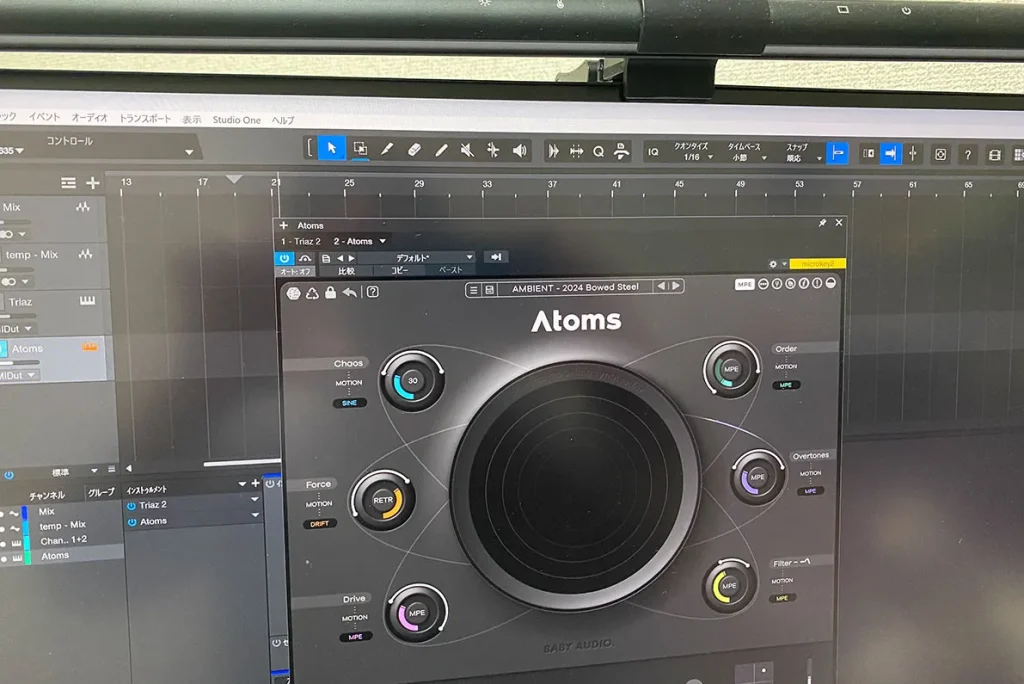Pick the Mute tool in toolbar
Image resolution: width=1024 pixels, height=684 pixels.
tap(467, 150)
